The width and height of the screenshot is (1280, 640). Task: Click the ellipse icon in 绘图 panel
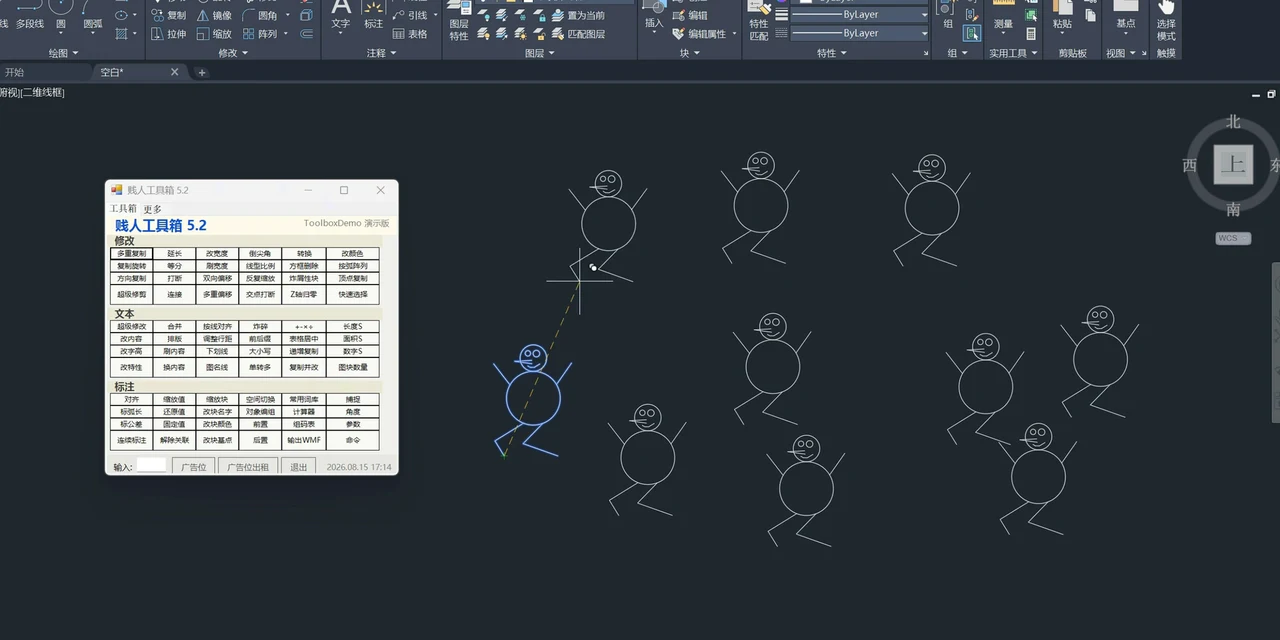pyautogui.click(x=122, y=15)
